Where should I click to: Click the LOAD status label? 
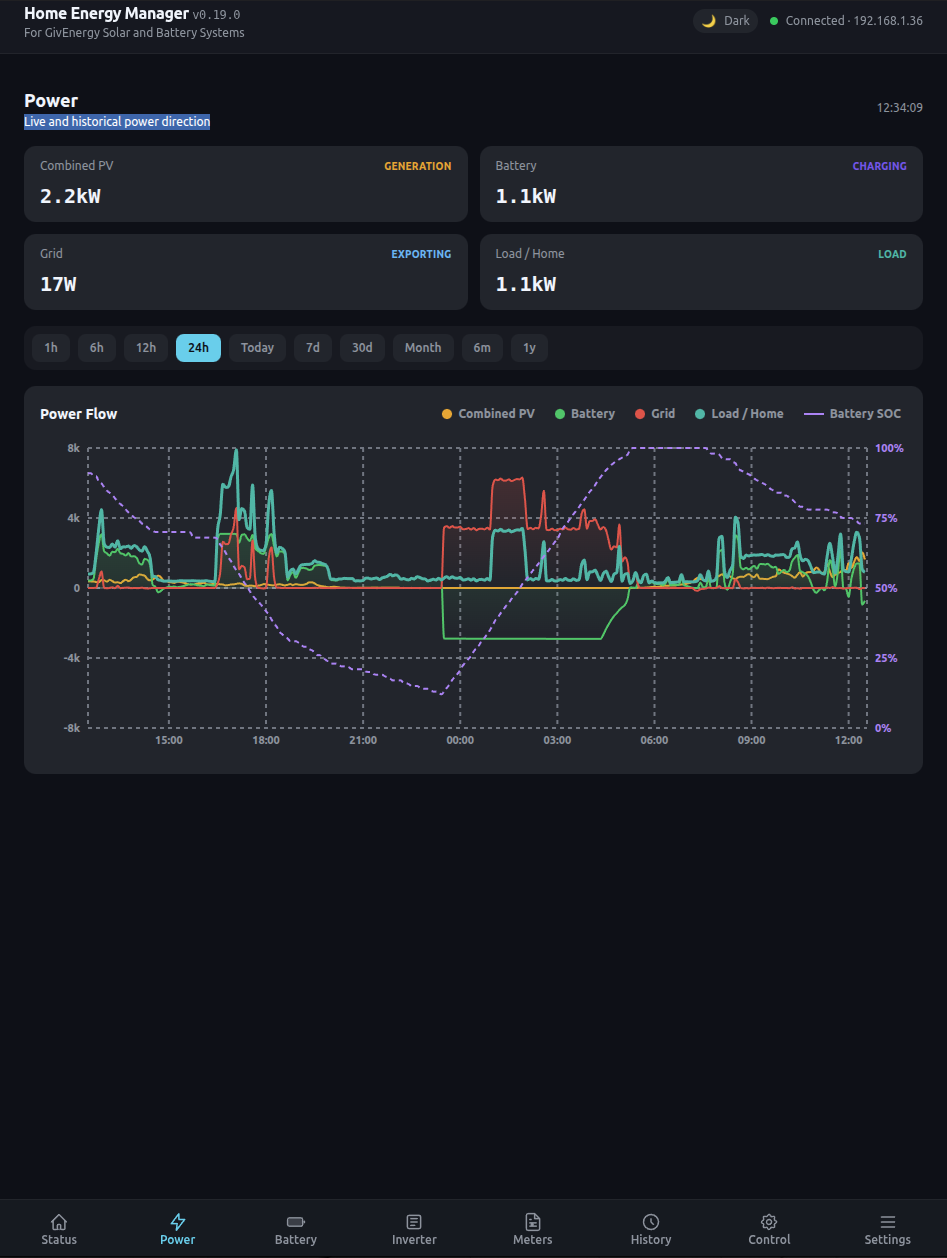(892, 255)
